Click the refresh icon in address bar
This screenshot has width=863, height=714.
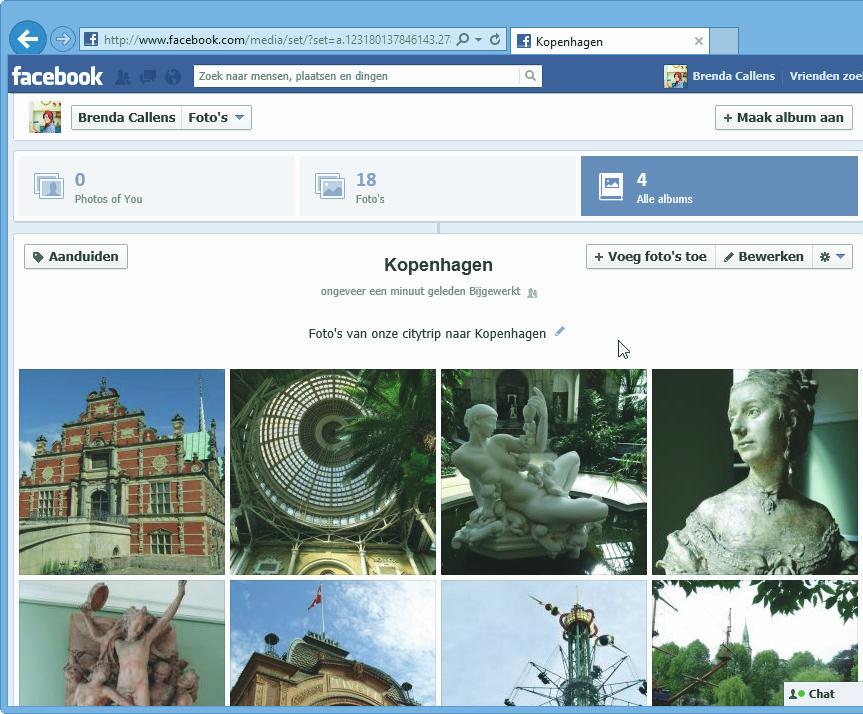point(495,40)
